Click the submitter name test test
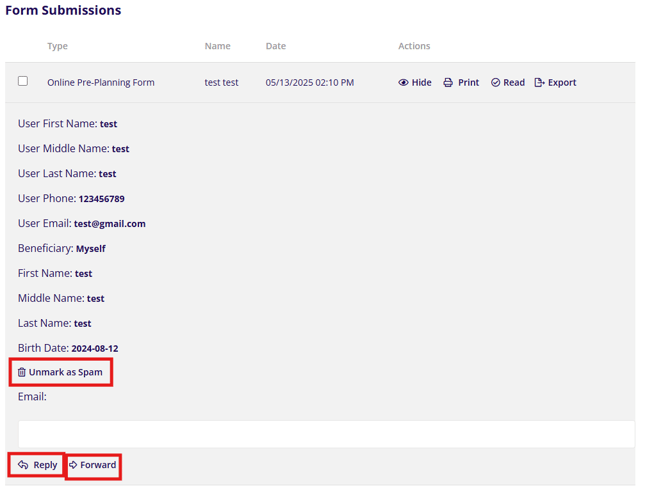Viewport: 670px width, 502px height. pyautogui.click(x=221, y=83)
